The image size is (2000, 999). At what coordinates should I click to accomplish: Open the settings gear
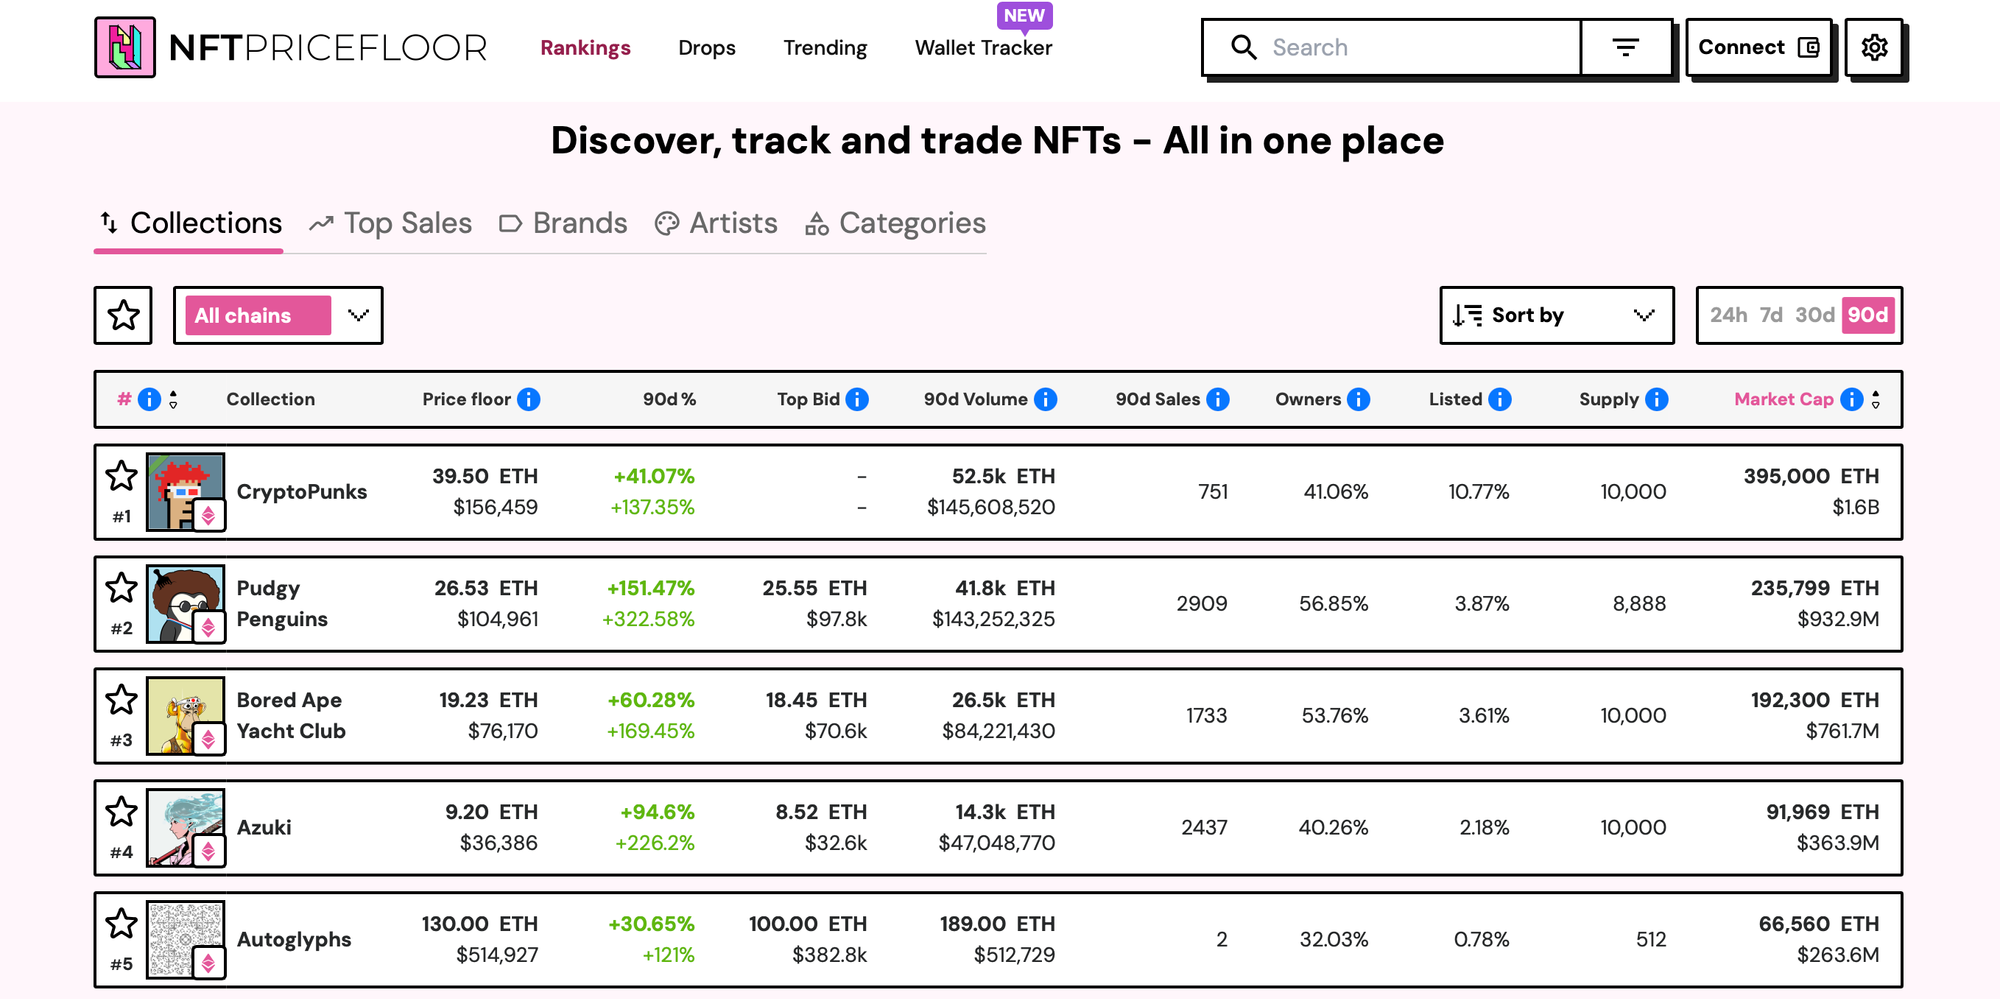coord(1875,47)
